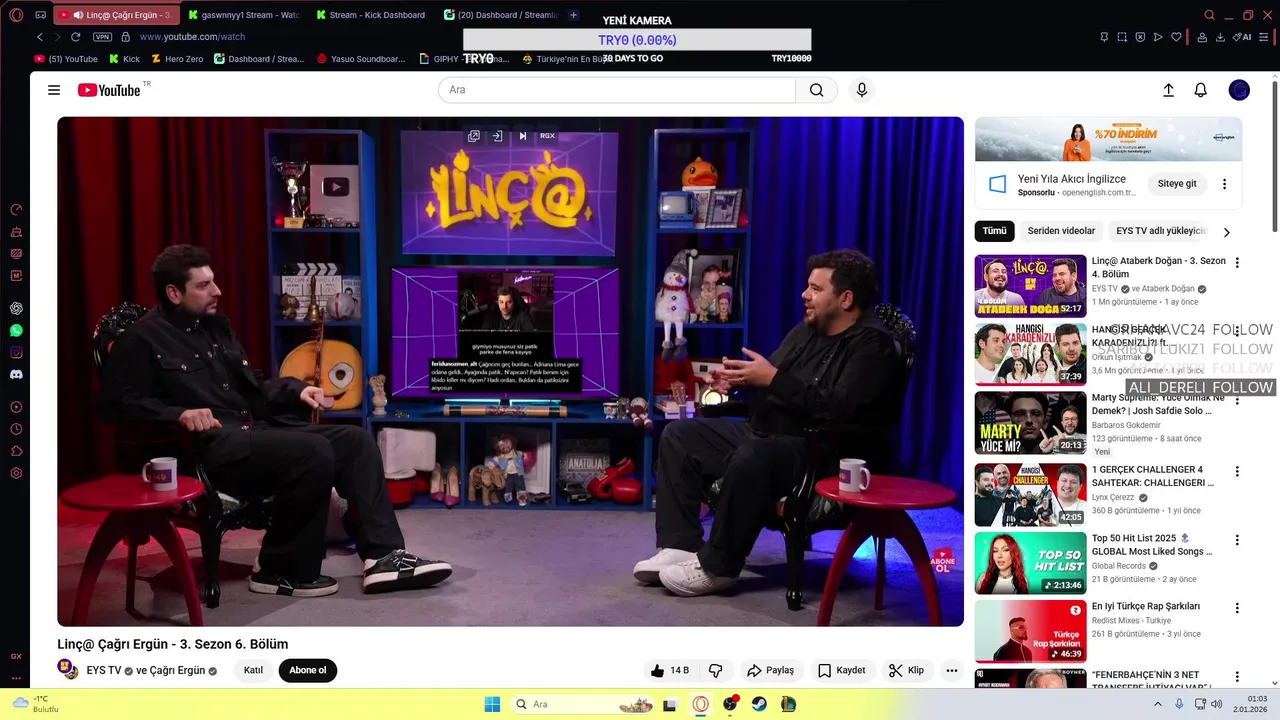The width and height of the screenshot is (1280, 720).
Task: Toggle the Opera ad blocker shield icon
Action: pyautogui.click(x=1140, y=37)
